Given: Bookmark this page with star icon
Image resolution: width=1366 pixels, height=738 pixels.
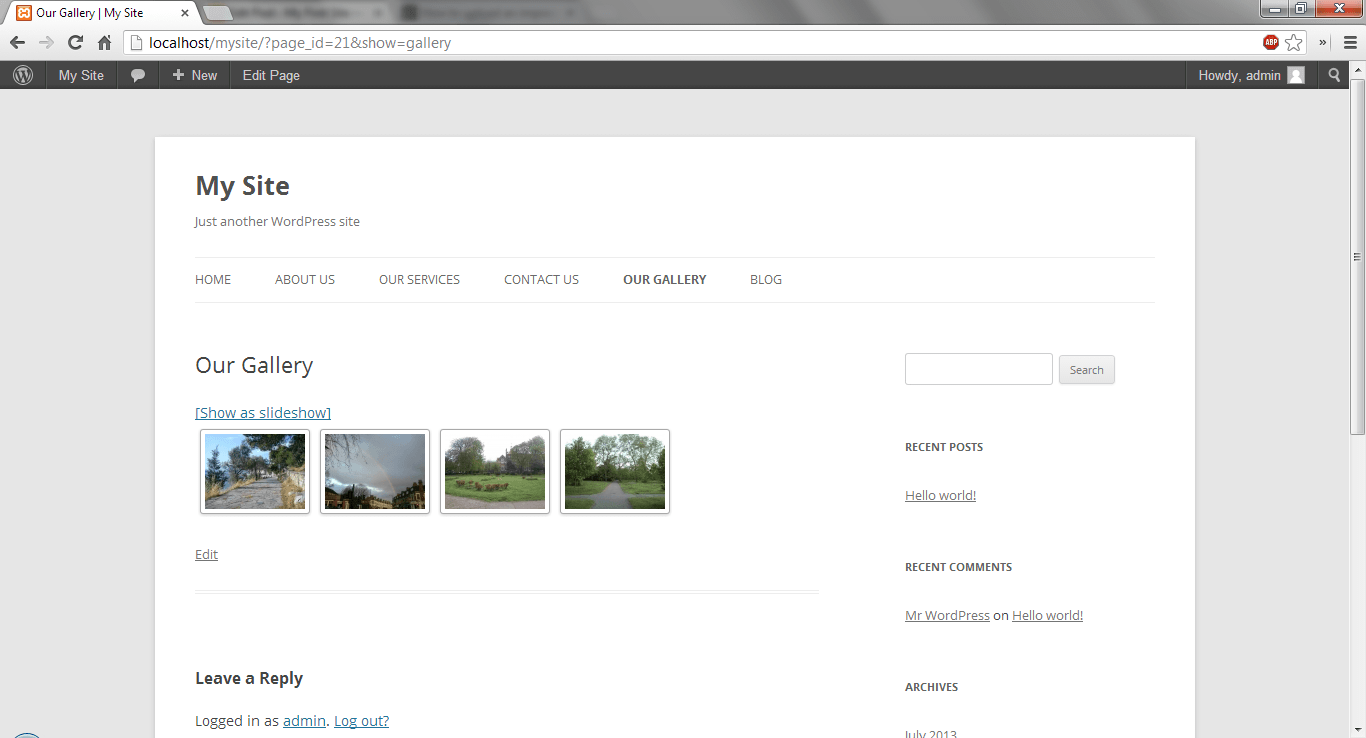Looking at the screenshot, I should [x=1294, y=43].
